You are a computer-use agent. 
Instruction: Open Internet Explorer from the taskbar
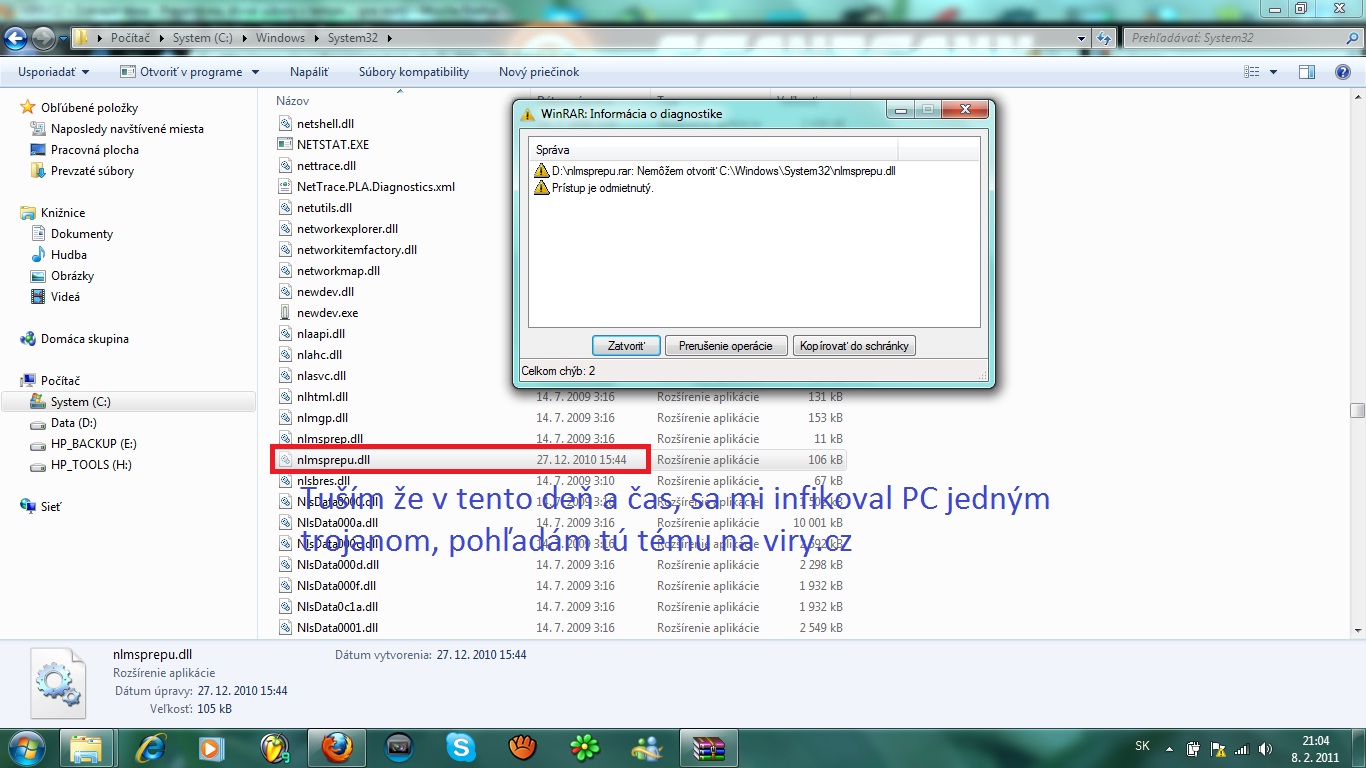(x=151, y=747)
